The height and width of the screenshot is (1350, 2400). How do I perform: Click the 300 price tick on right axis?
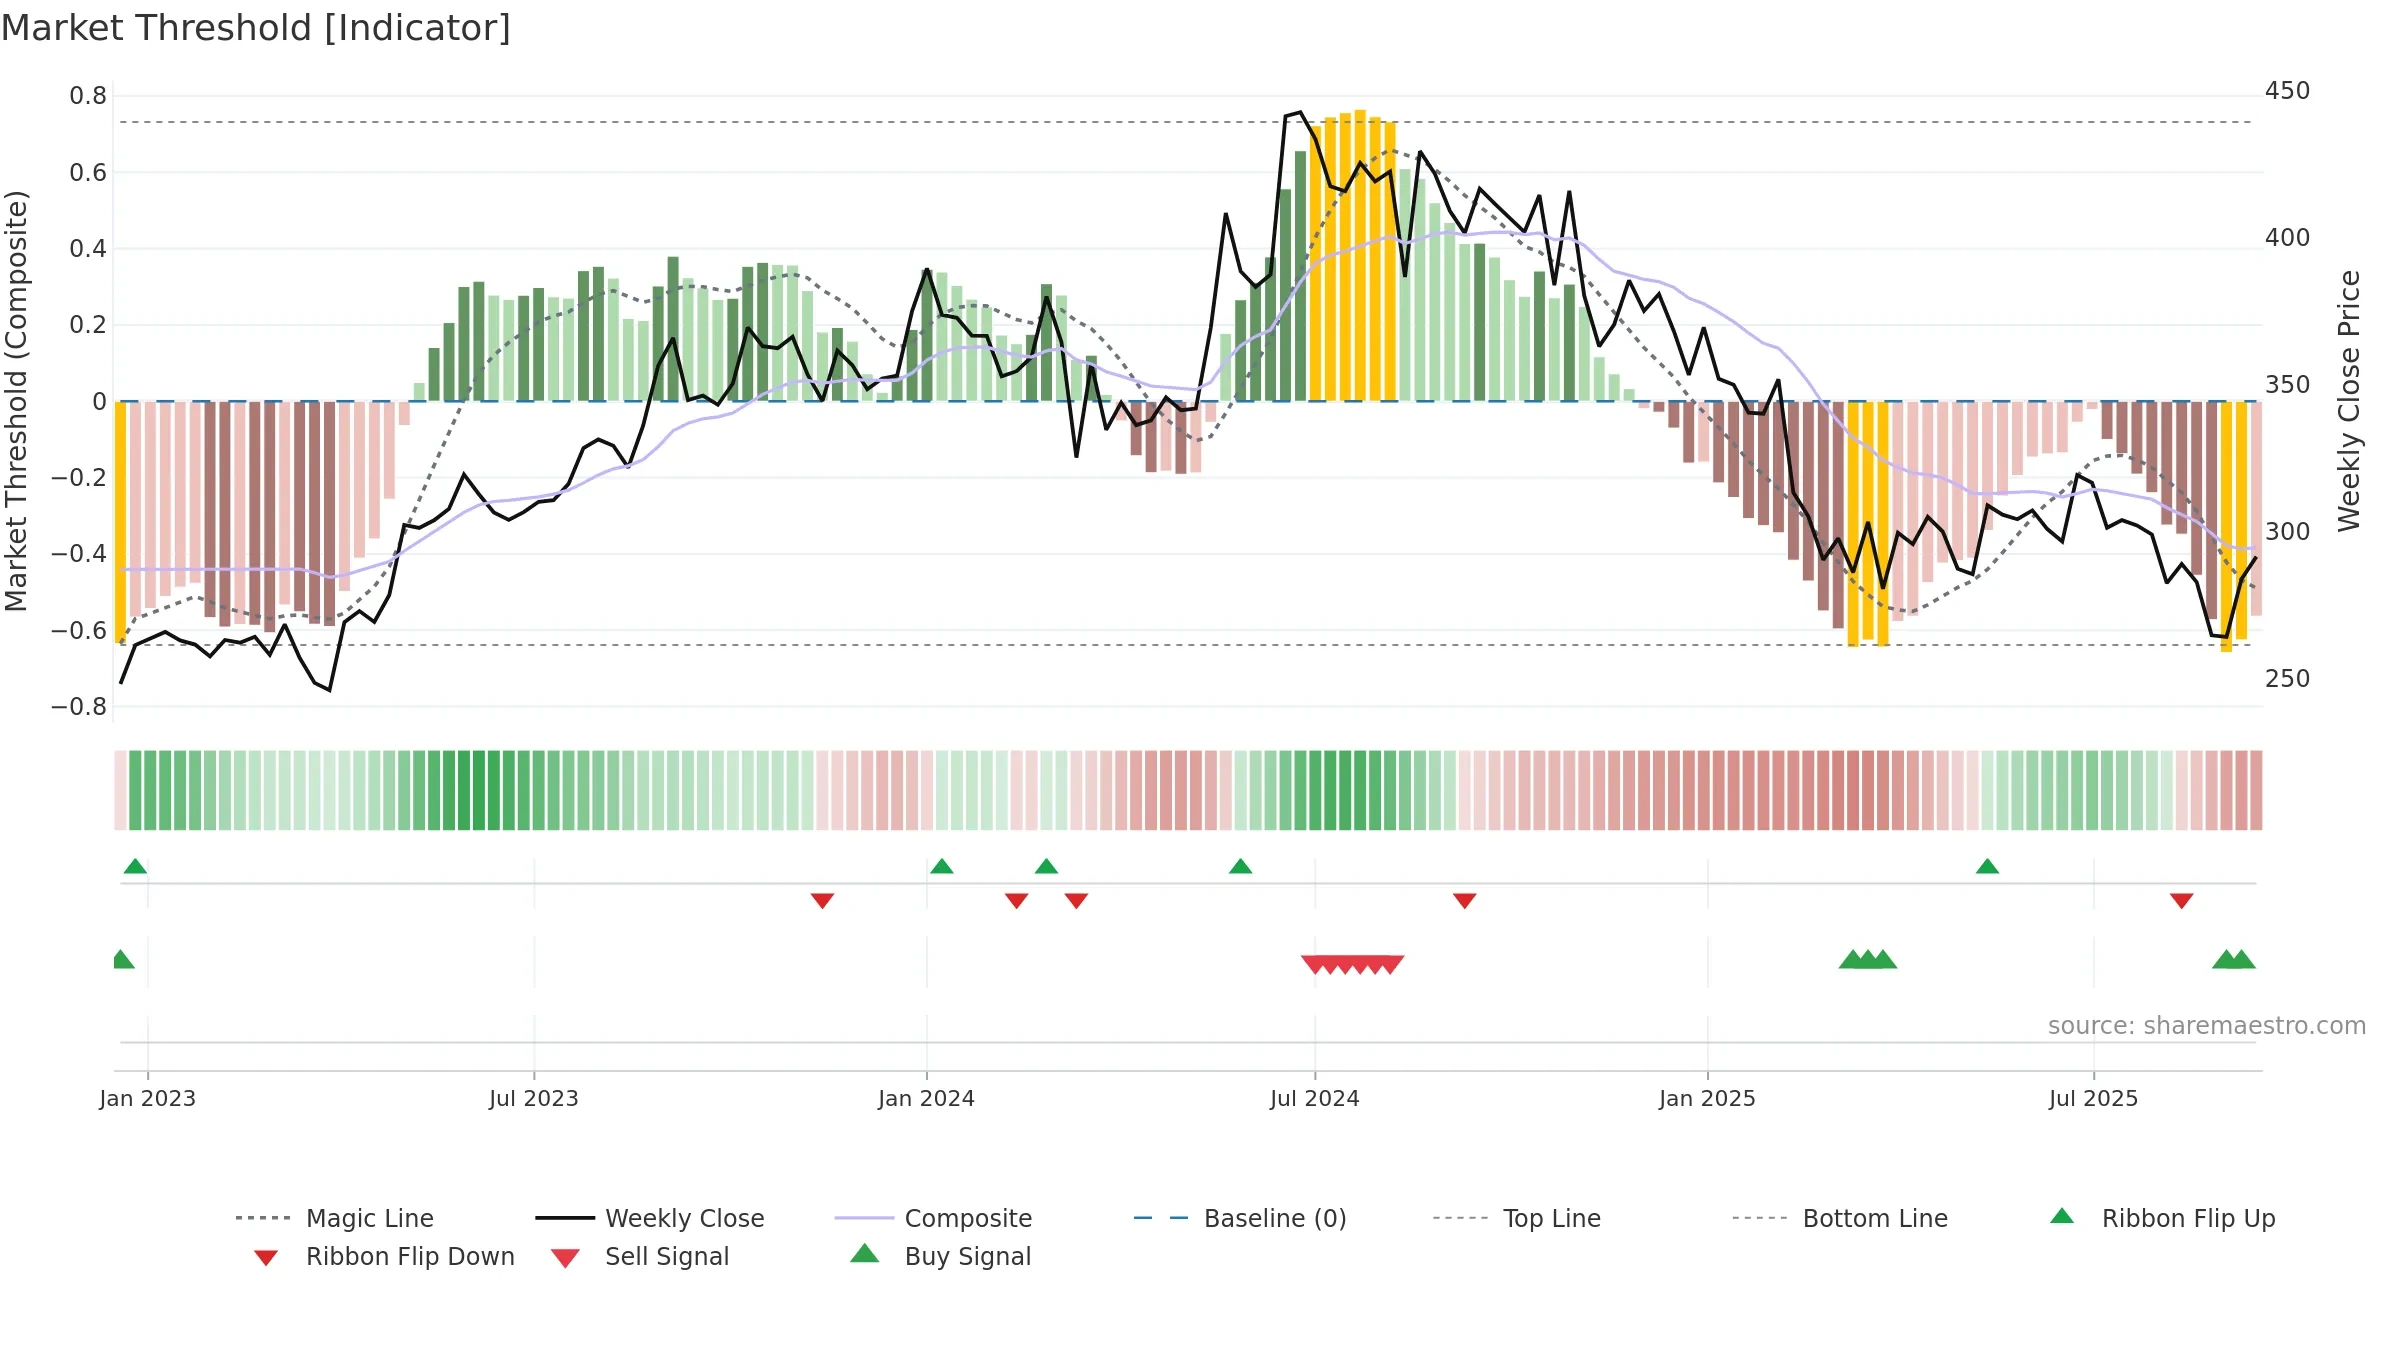click(2288, 532)
